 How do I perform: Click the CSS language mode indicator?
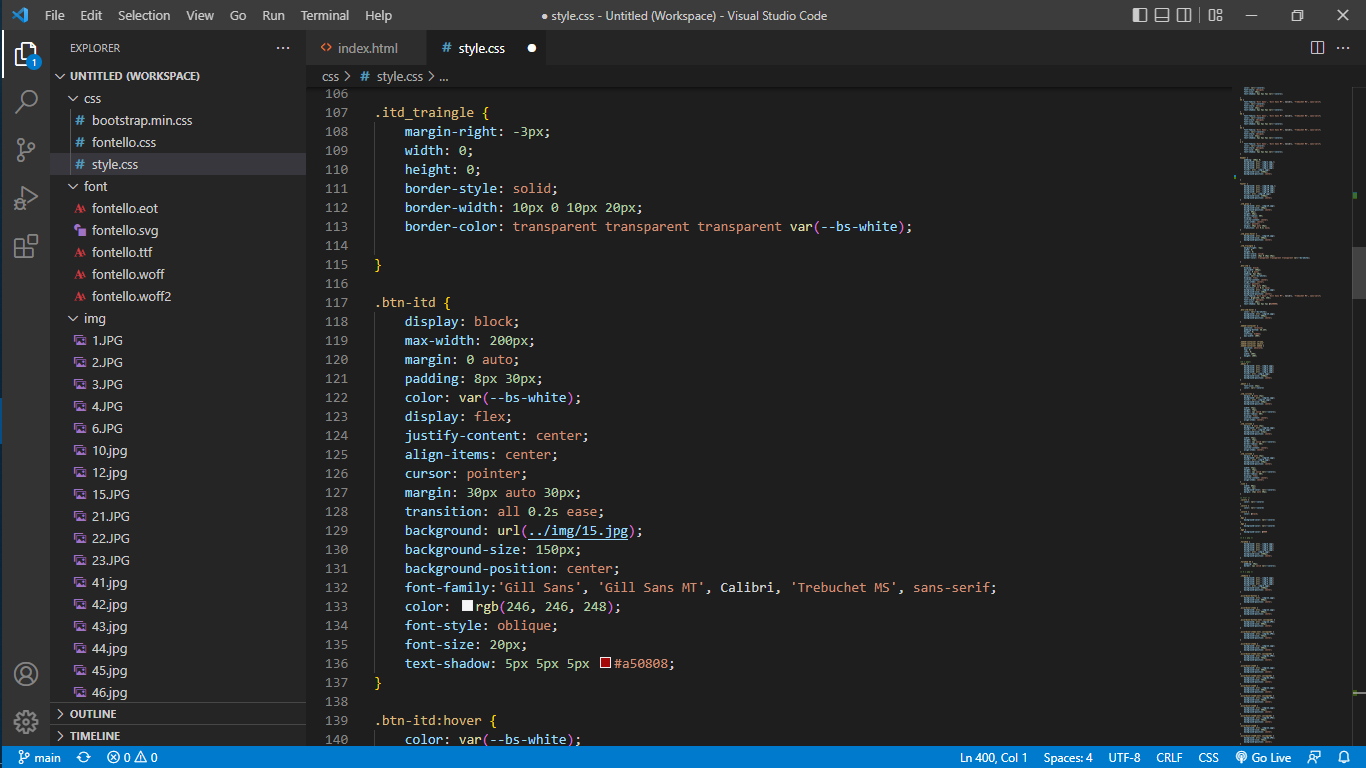pos(1208,757)
